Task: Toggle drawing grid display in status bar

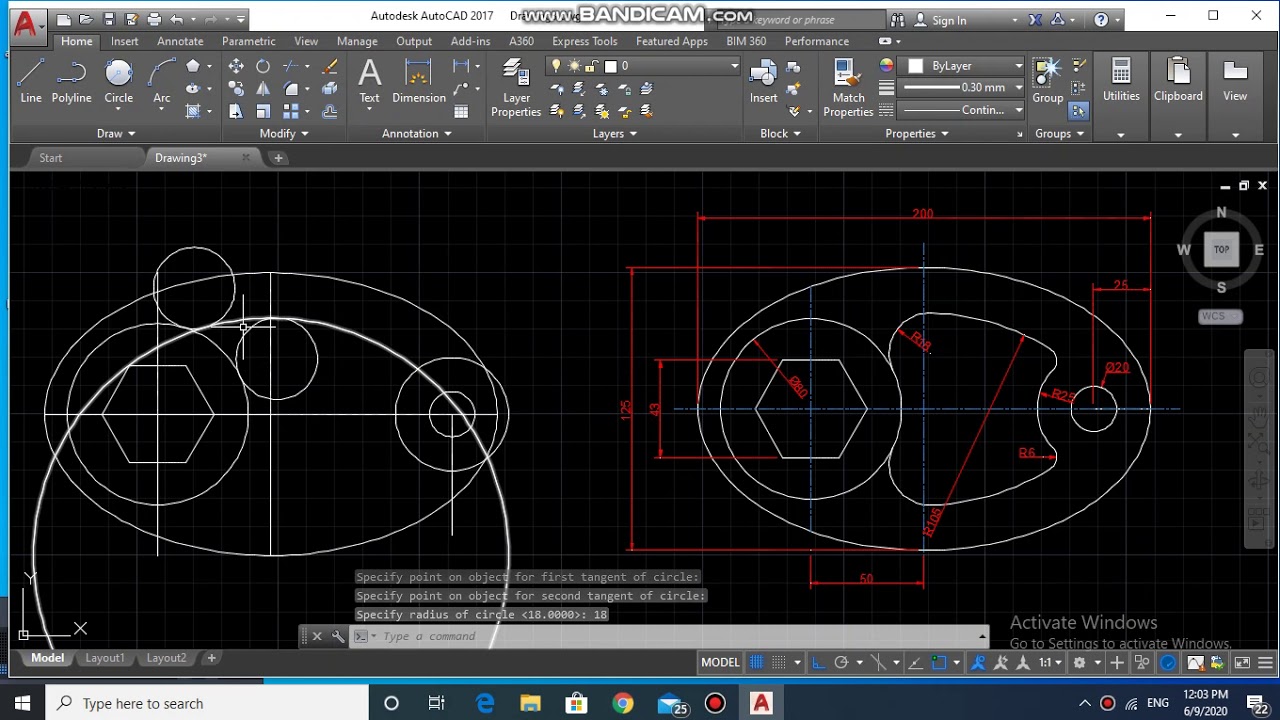Action: (x=757, y=662)
